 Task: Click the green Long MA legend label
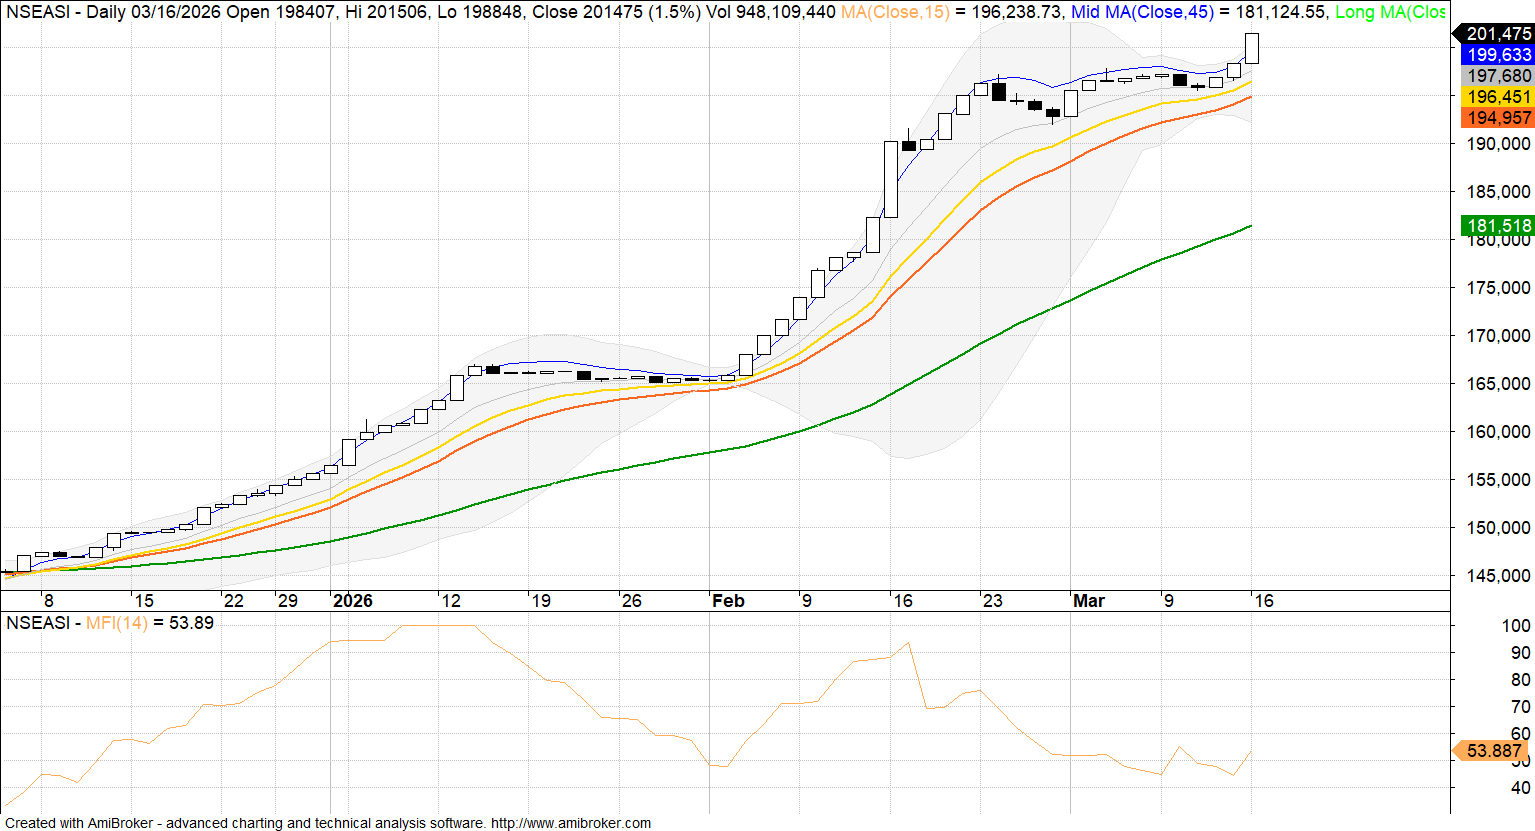tap(1390, 12)
